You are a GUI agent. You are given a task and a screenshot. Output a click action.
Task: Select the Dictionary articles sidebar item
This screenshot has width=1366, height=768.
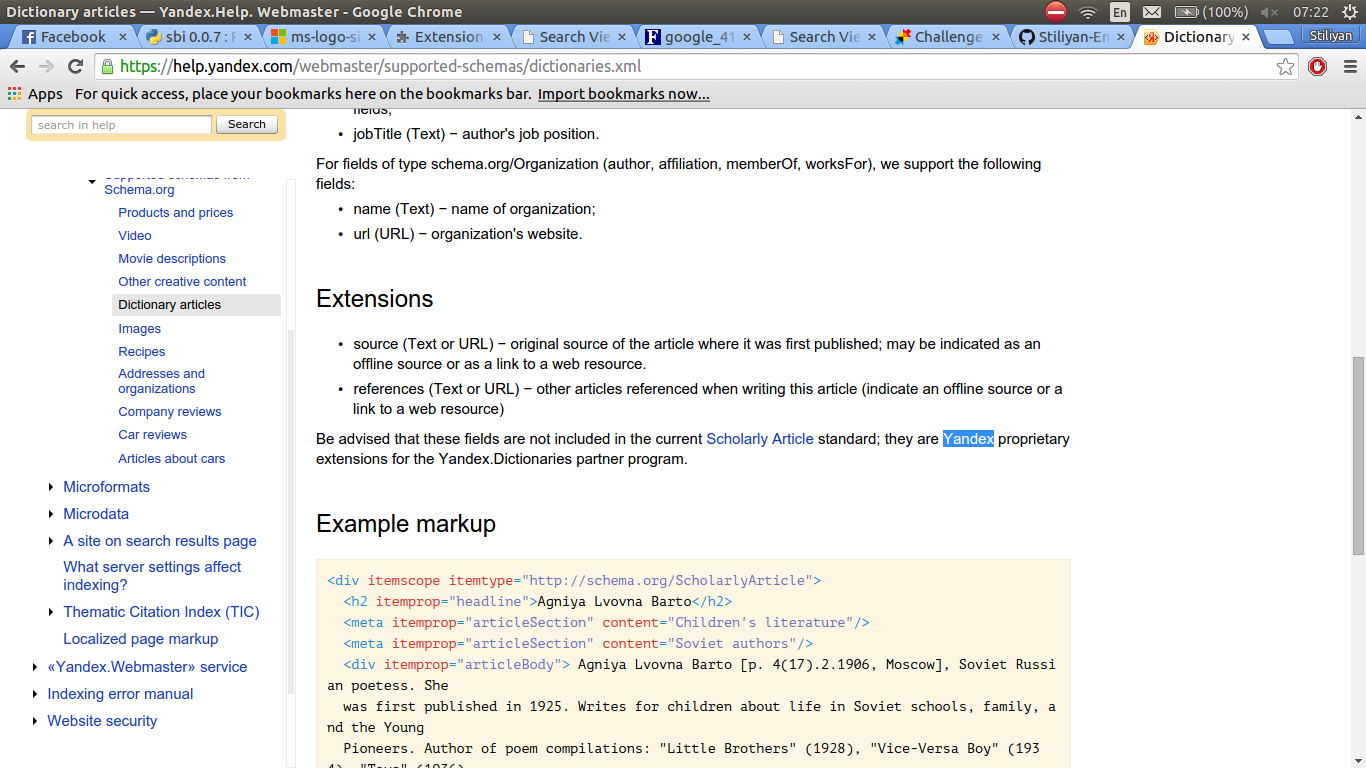click(196, 305)
